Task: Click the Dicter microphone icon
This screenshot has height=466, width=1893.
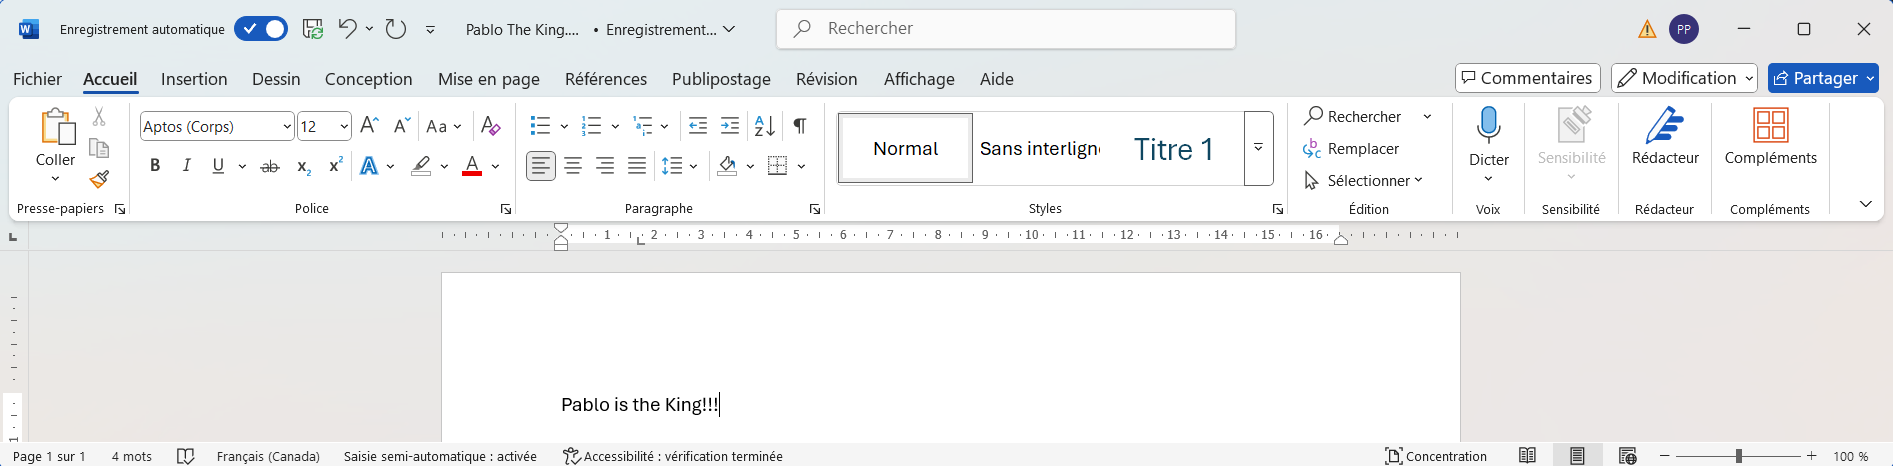Action: click(x=1488, y=126)
